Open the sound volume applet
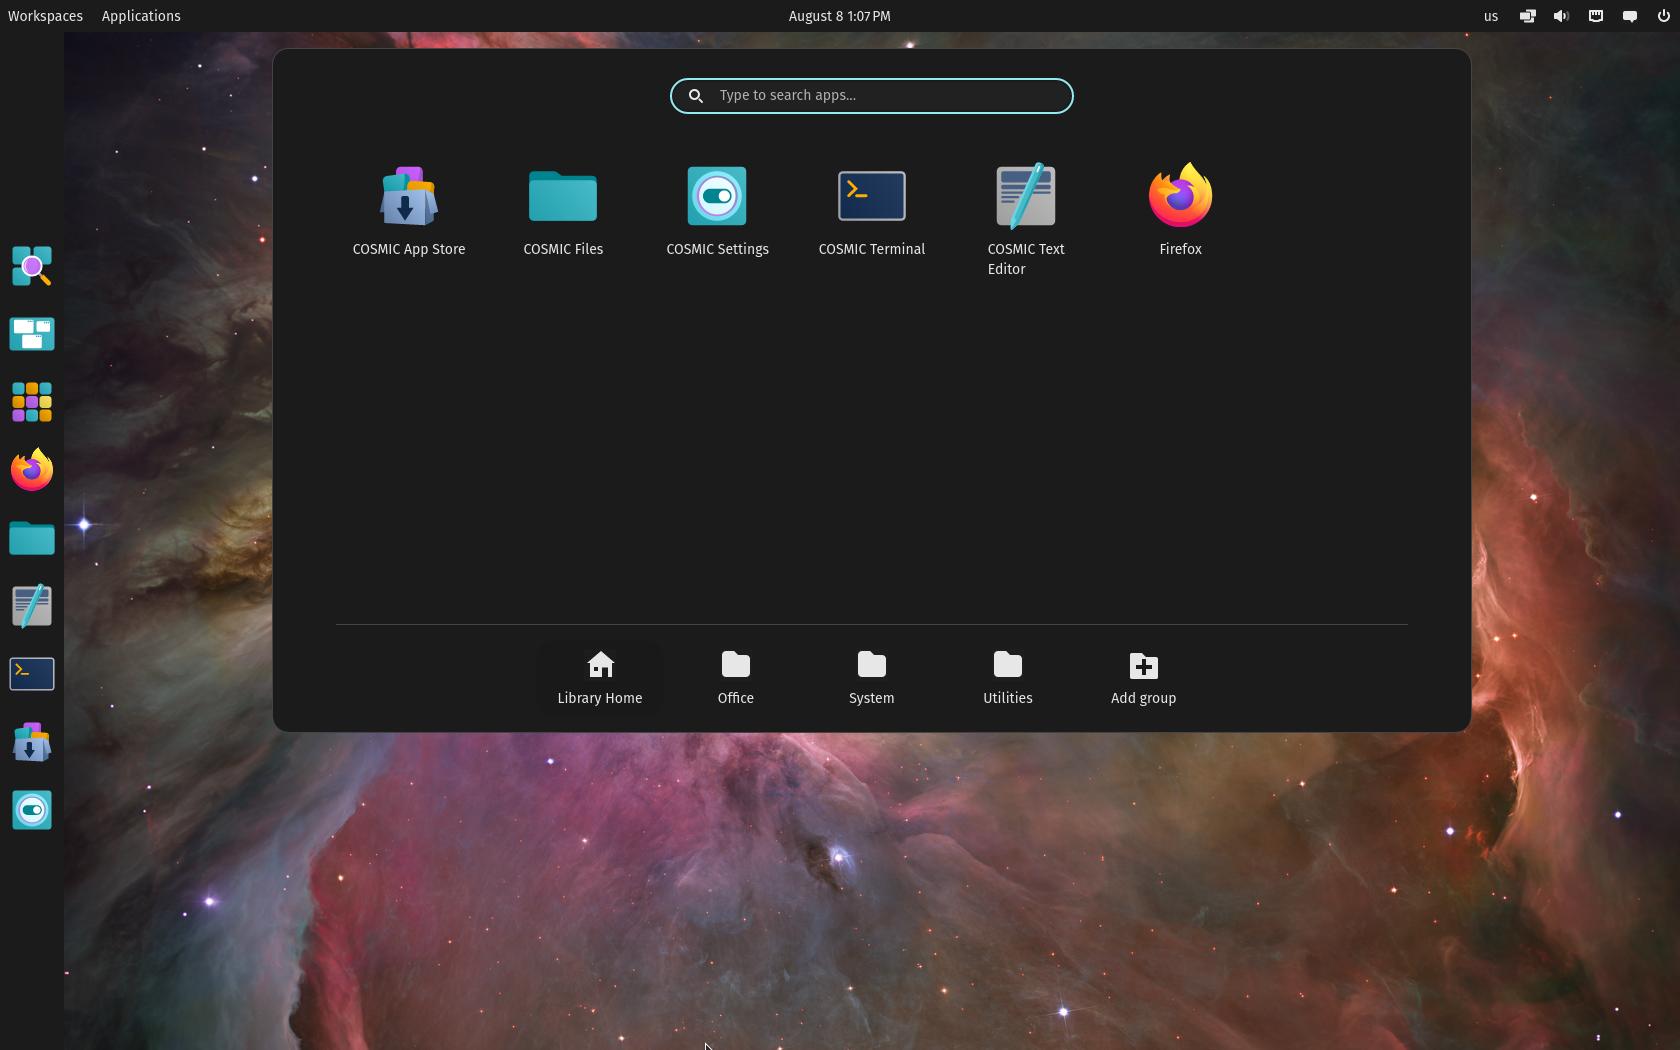This screenshot has width=1680, height=1050. coord(1561,16)
